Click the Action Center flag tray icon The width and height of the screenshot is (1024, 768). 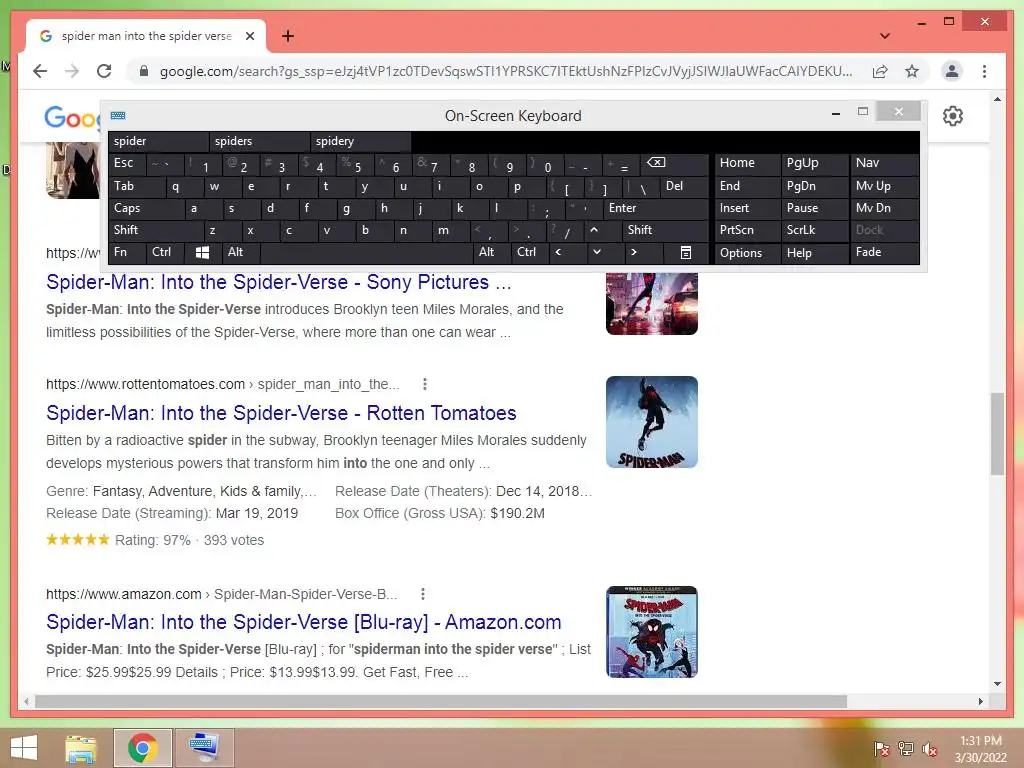point(882,749)
